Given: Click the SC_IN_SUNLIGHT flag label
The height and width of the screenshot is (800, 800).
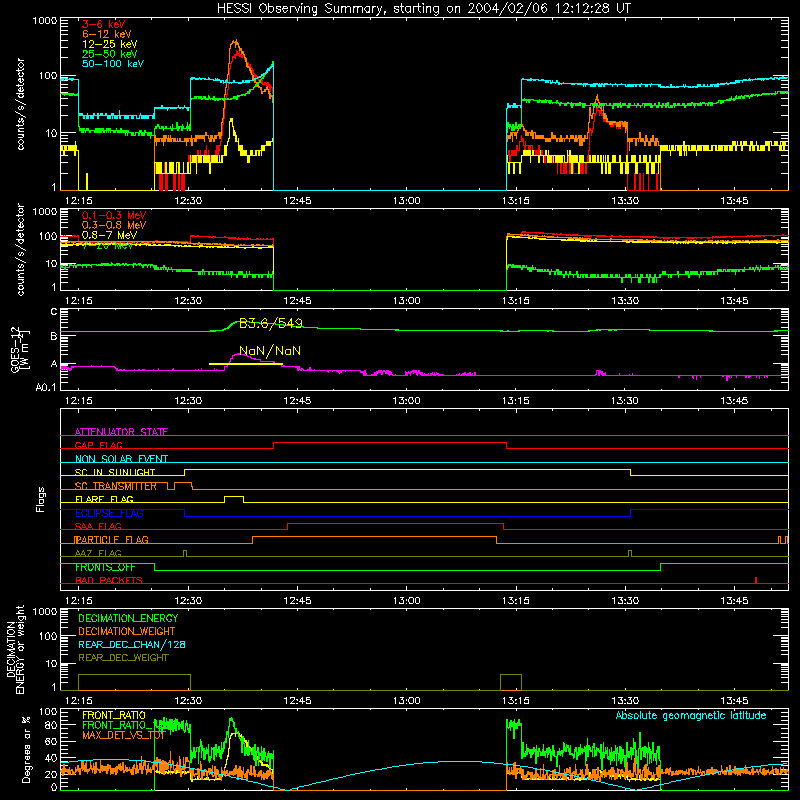Looking at the screenshot, I should (x=114, y=472).
